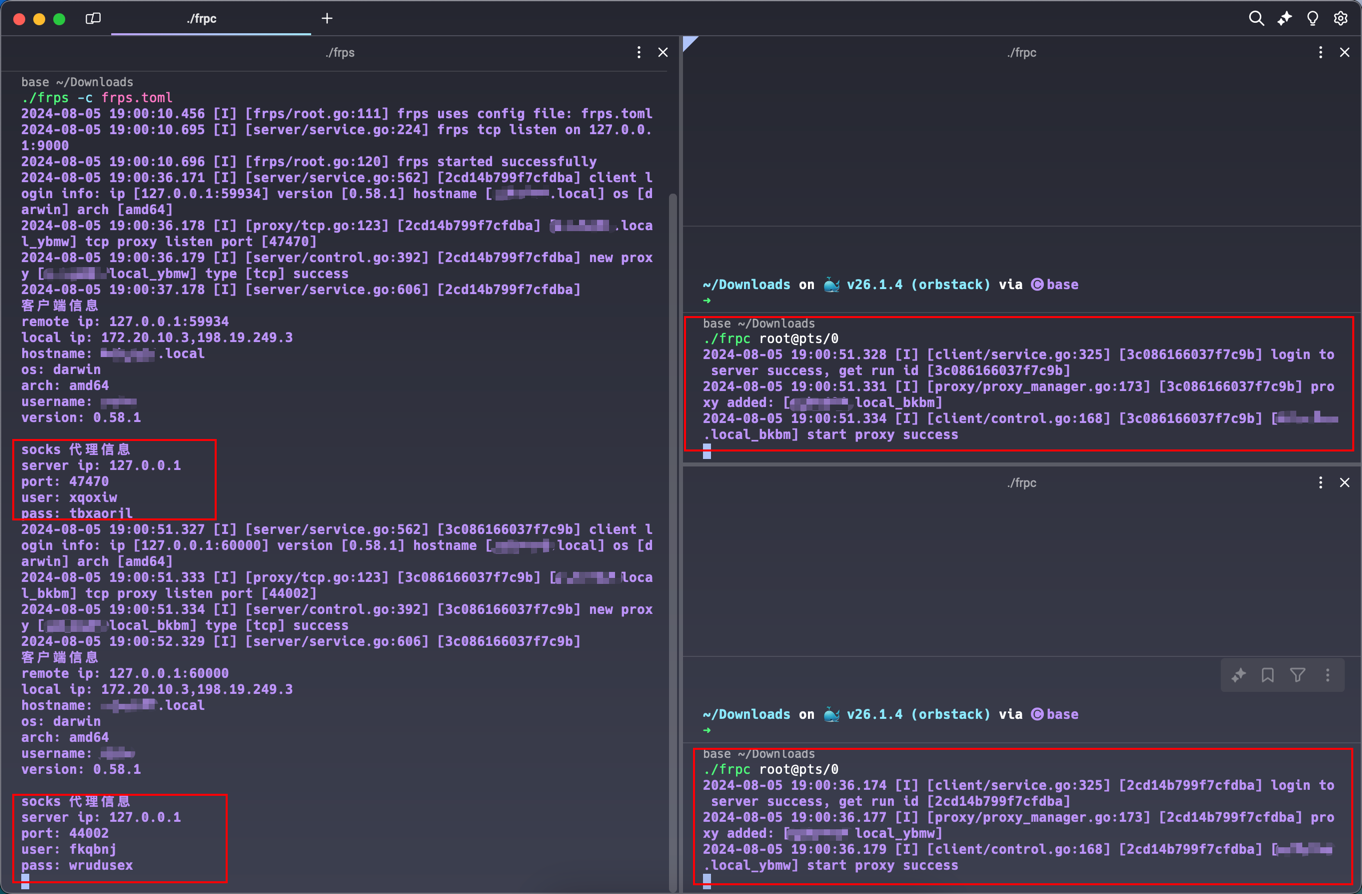Open the Warp Drive sidebar panel icon
Viewport: 1362px width, 894px height.
[93, 18]
